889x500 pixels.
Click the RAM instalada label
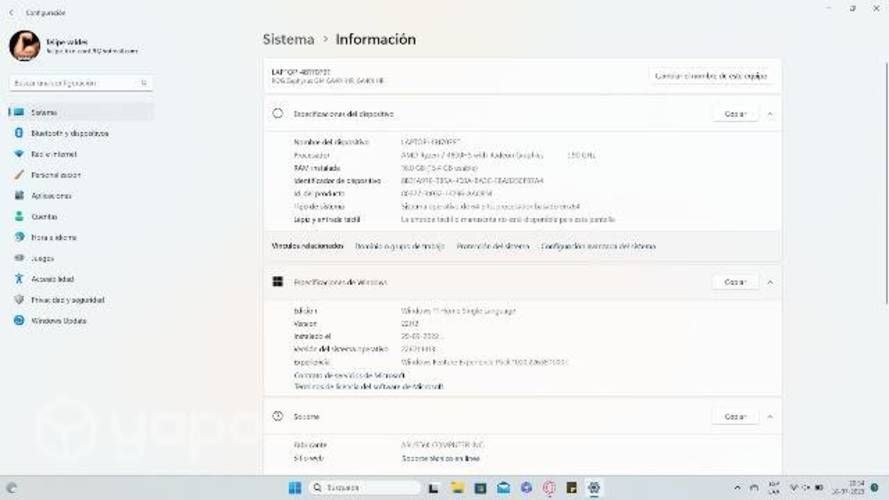pyautogui.click(x=317, y=168)
